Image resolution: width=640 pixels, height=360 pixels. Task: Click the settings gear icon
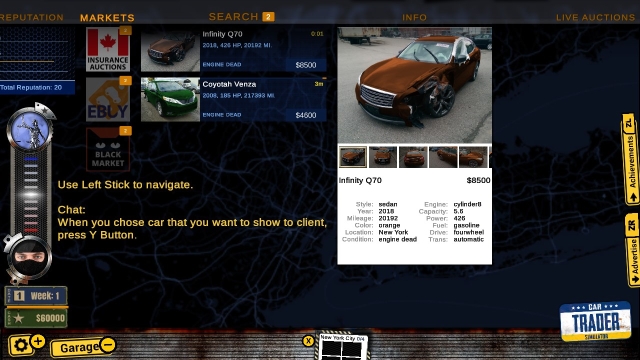click(20, 345)
